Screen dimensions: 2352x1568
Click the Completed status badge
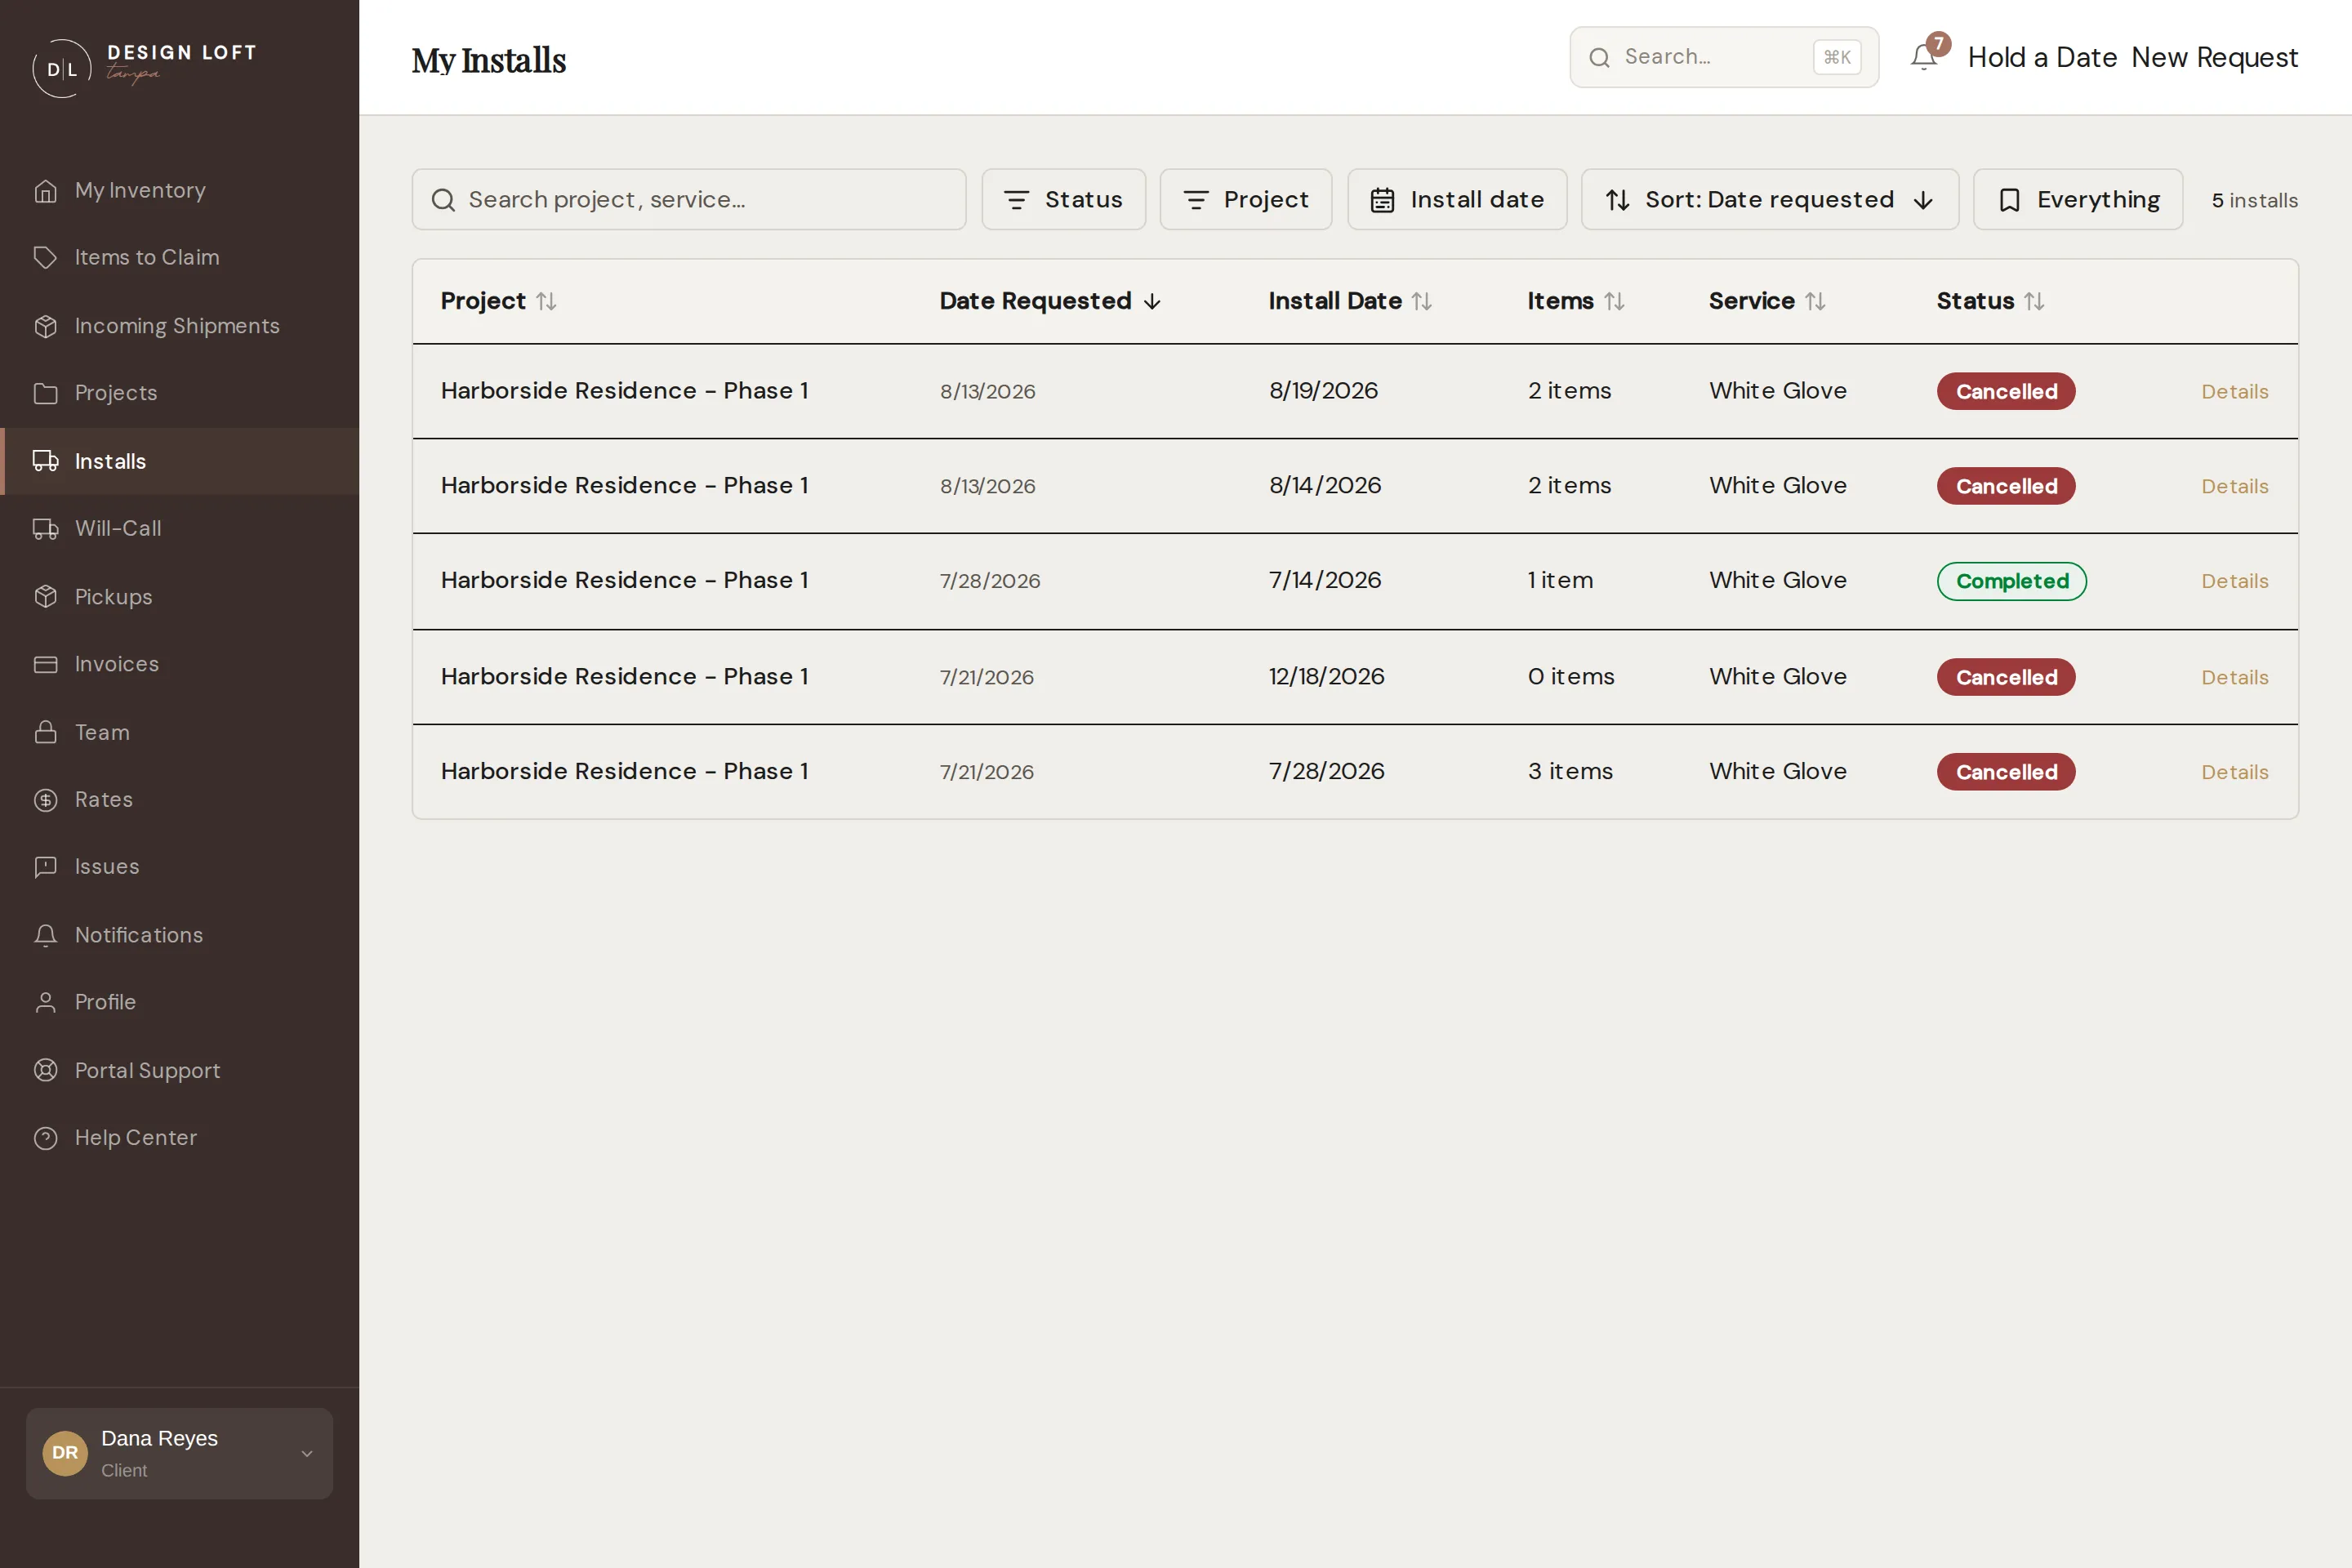(x=2011, y=581)
